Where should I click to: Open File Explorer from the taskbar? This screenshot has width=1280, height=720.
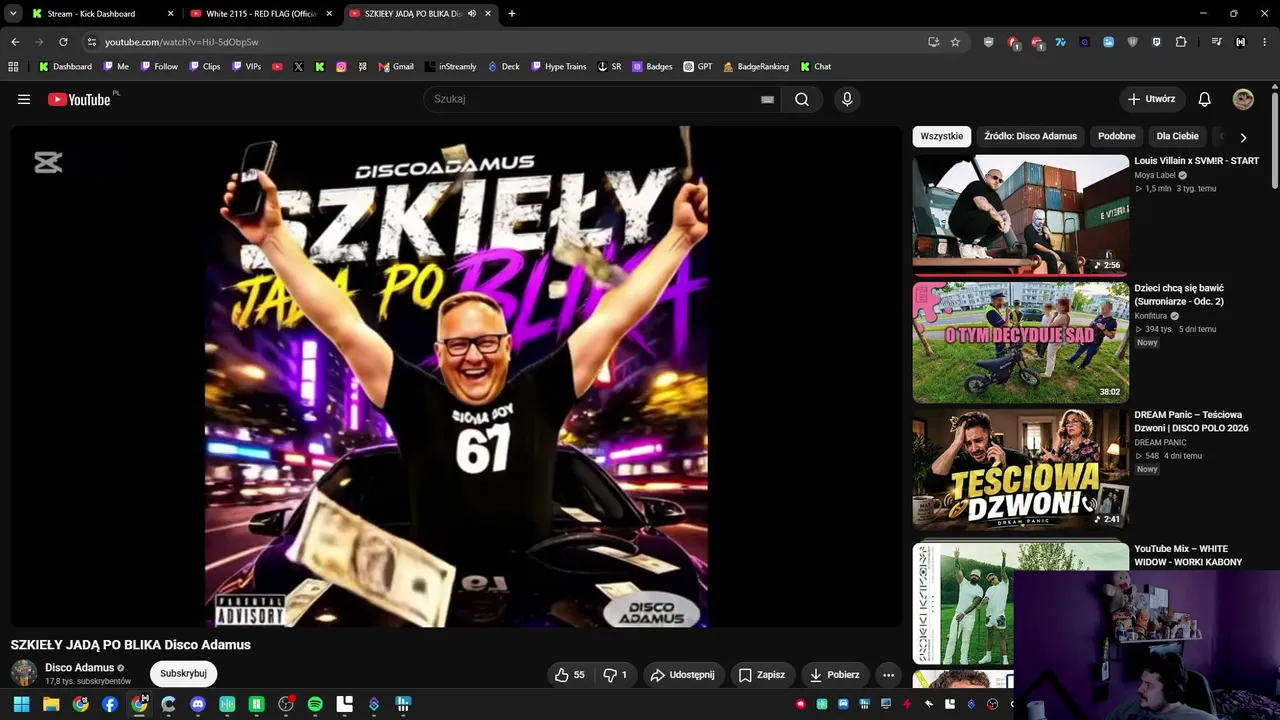(x=51, y=704)
